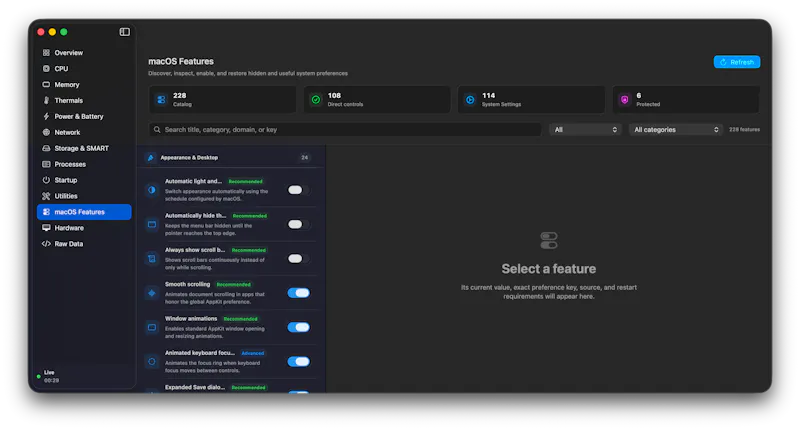The image size is (800, 430).
Task: Click the System Settings stat icon
Action: point(470,99)
